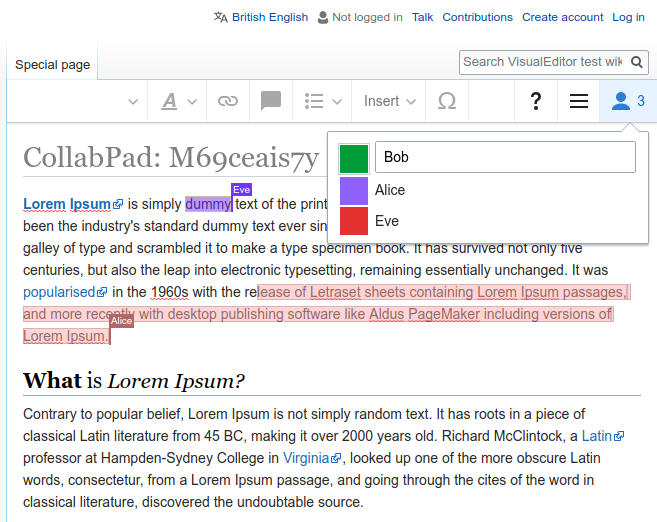Click the comment speech bubble icon

pos(271,101)
